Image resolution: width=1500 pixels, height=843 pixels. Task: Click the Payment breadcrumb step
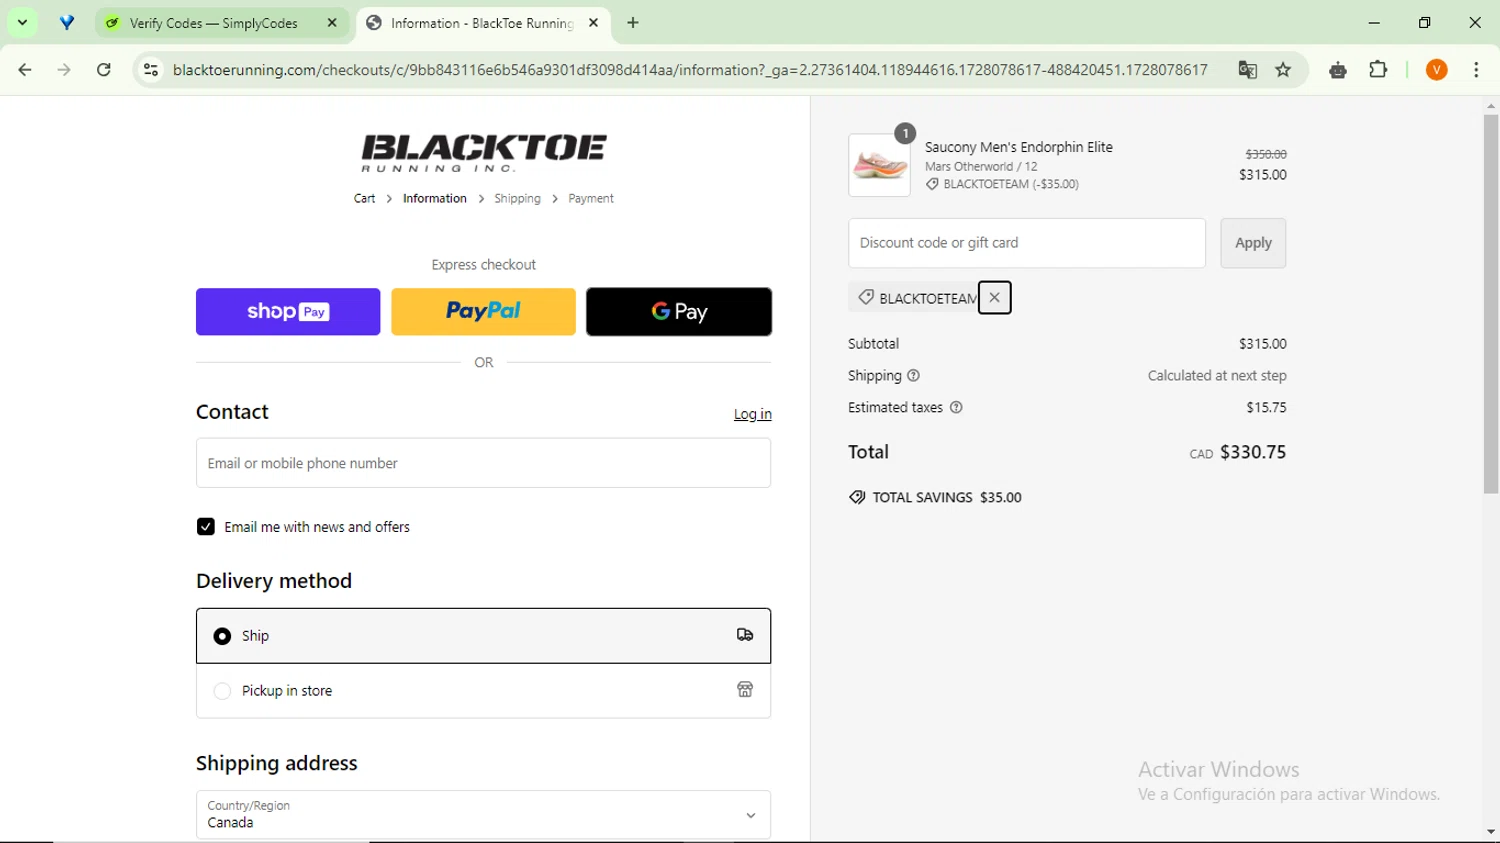coord(591,198)
